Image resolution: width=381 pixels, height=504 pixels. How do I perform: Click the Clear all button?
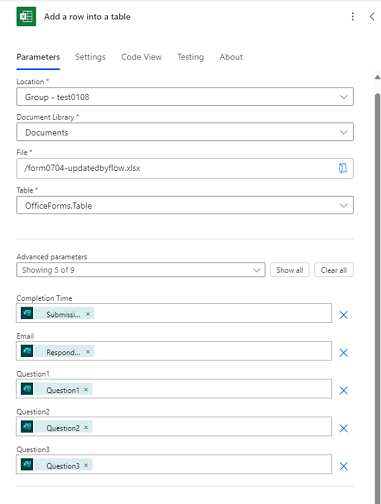334,270
